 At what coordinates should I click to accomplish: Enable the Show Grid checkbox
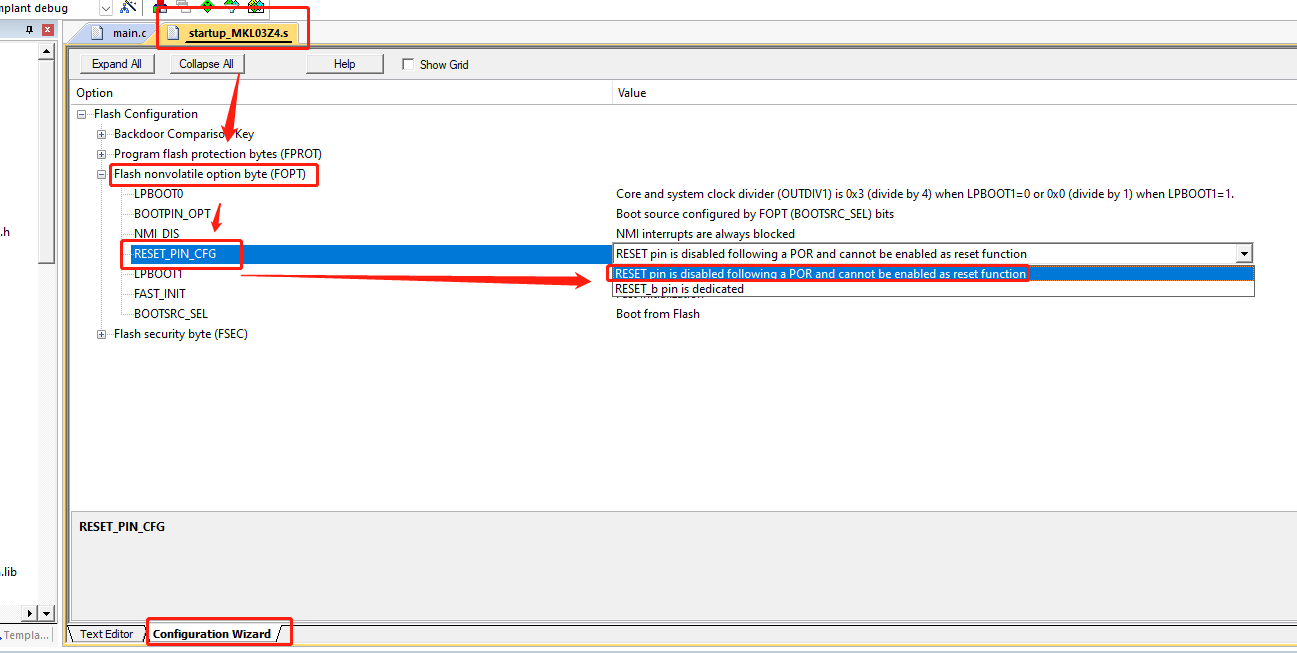tap(407, 64)
